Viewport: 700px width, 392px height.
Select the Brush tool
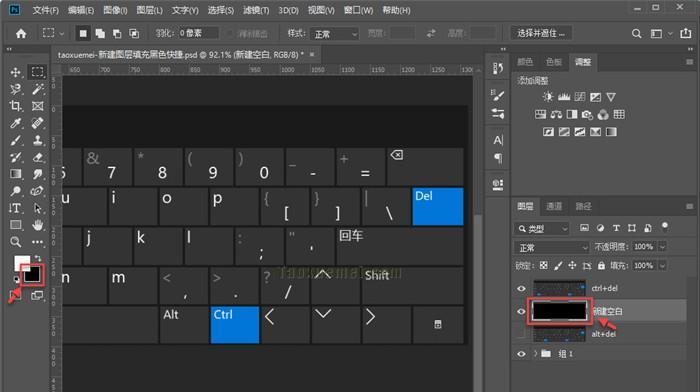click(16, 140)
